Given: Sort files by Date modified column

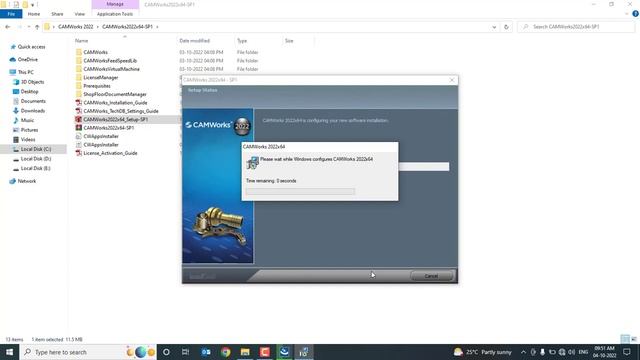Looking at the screenshot, I should click(x=195, y=41).
